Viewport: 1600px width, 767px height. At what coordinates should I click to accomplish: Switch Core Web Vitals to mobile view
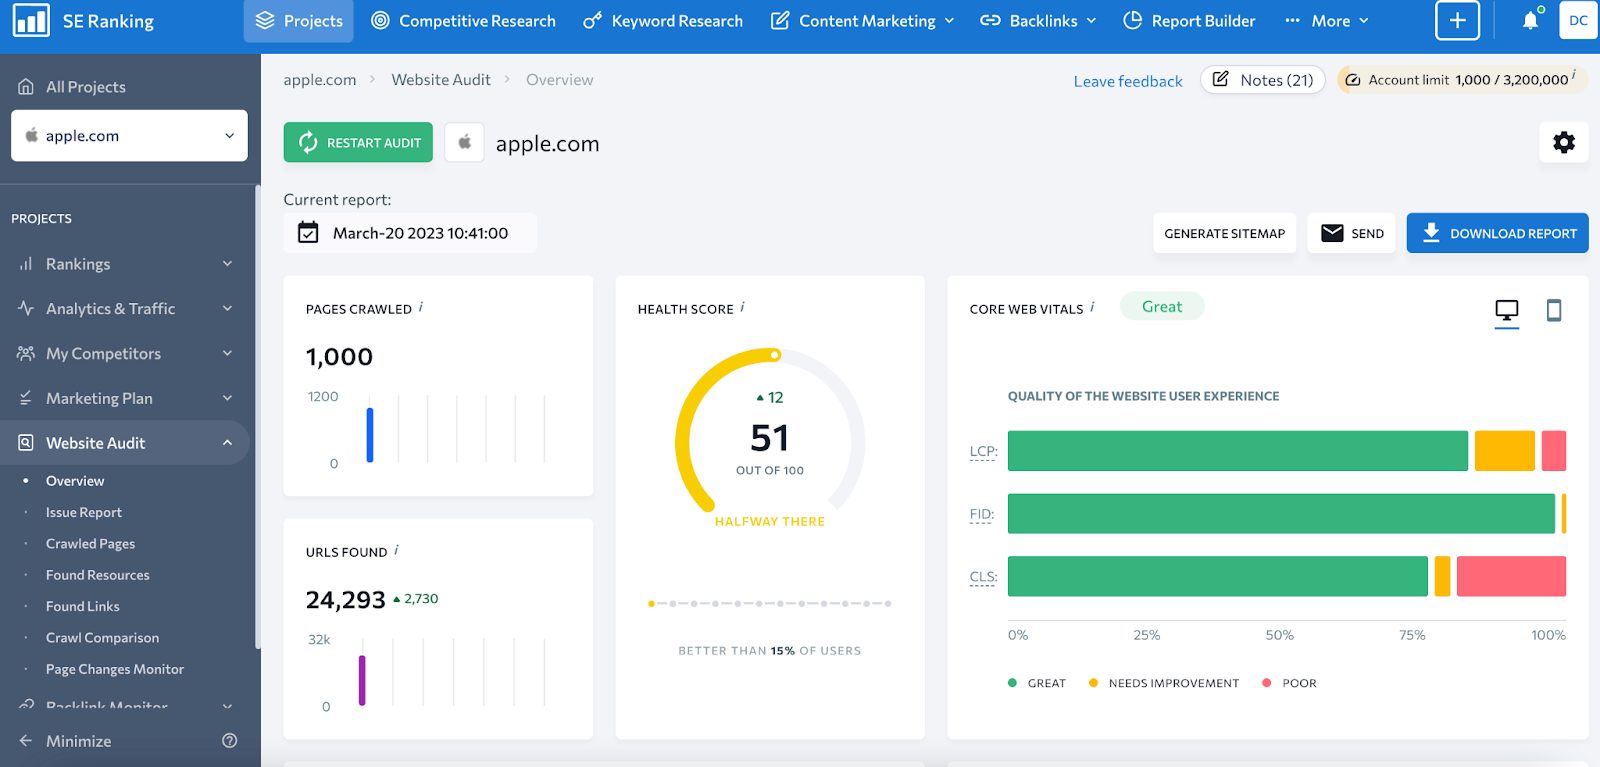(1553, 311)
